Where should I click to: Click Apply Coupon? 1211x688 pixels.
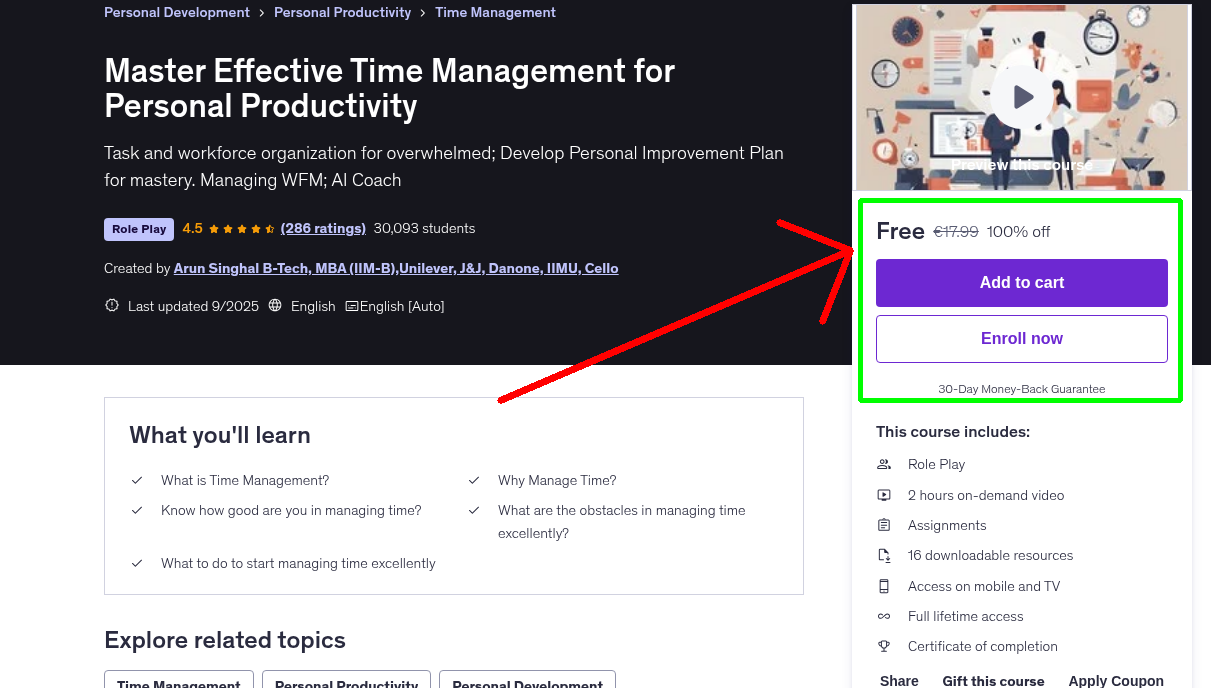[x=1116, y=680]
